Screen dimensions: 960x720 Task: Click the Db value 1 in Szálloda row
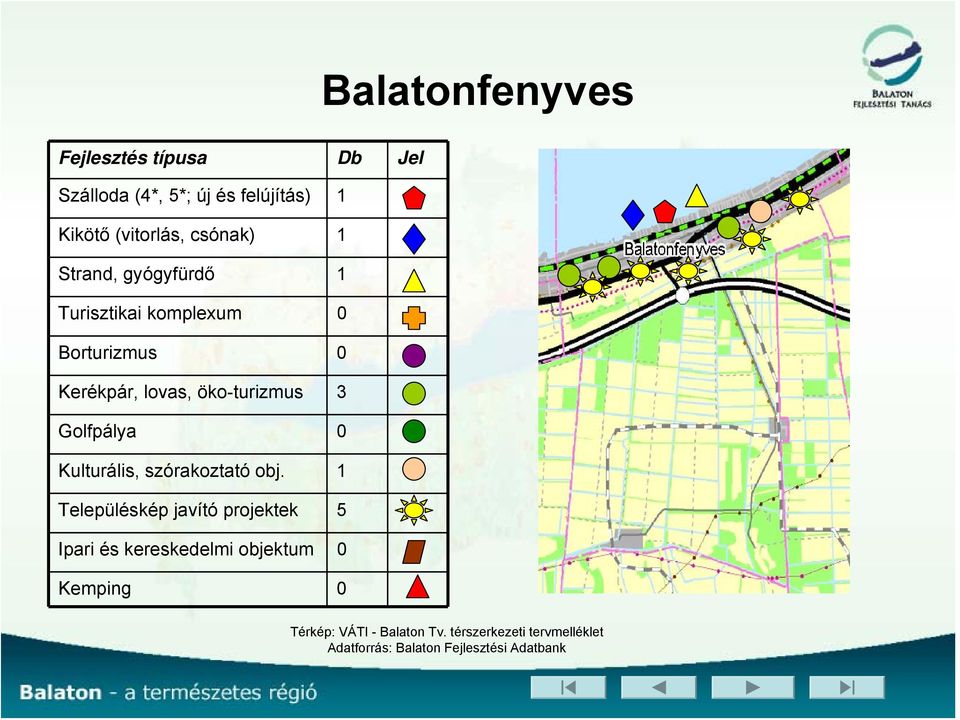(x=341, y=196)
